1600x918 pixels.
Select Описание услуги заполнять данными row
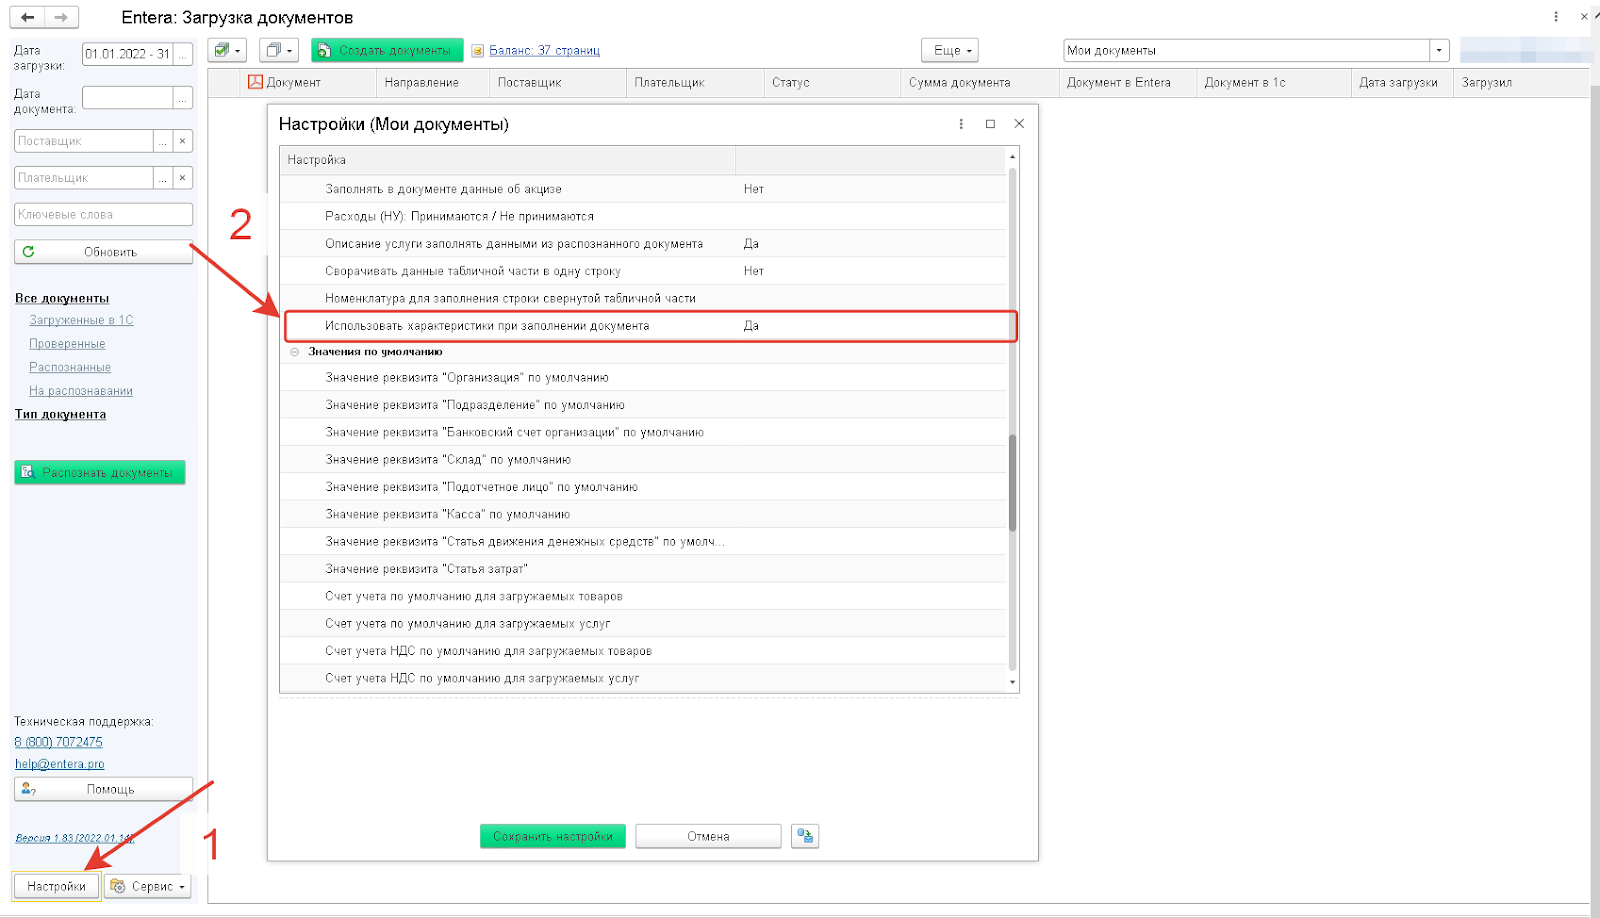[643, 244]
